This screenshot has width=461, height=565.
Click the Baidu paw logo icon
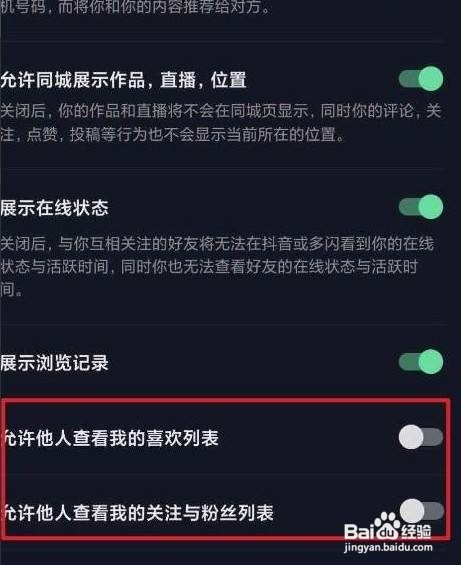(387, 527)
